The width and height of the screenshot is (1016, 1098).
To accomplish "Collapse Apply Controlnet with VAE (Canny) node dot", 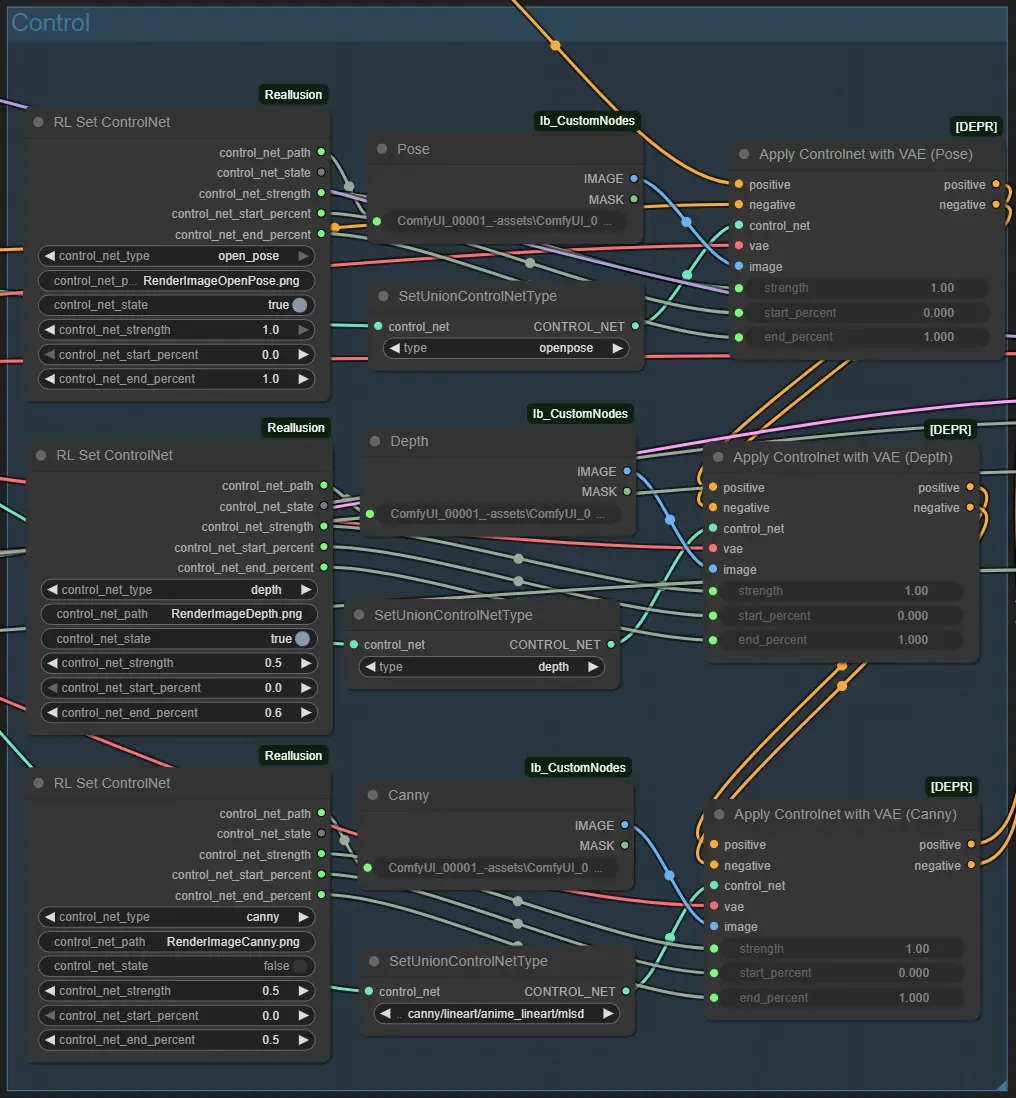I will coord(719,814).
